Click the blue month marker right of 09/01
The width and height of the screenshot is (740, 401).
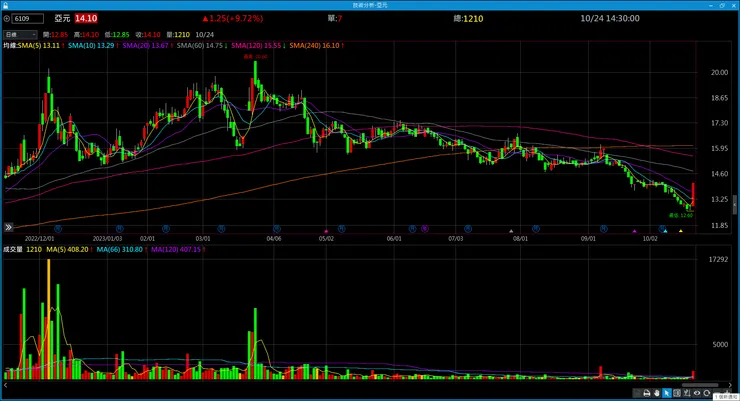pos(604,229)
